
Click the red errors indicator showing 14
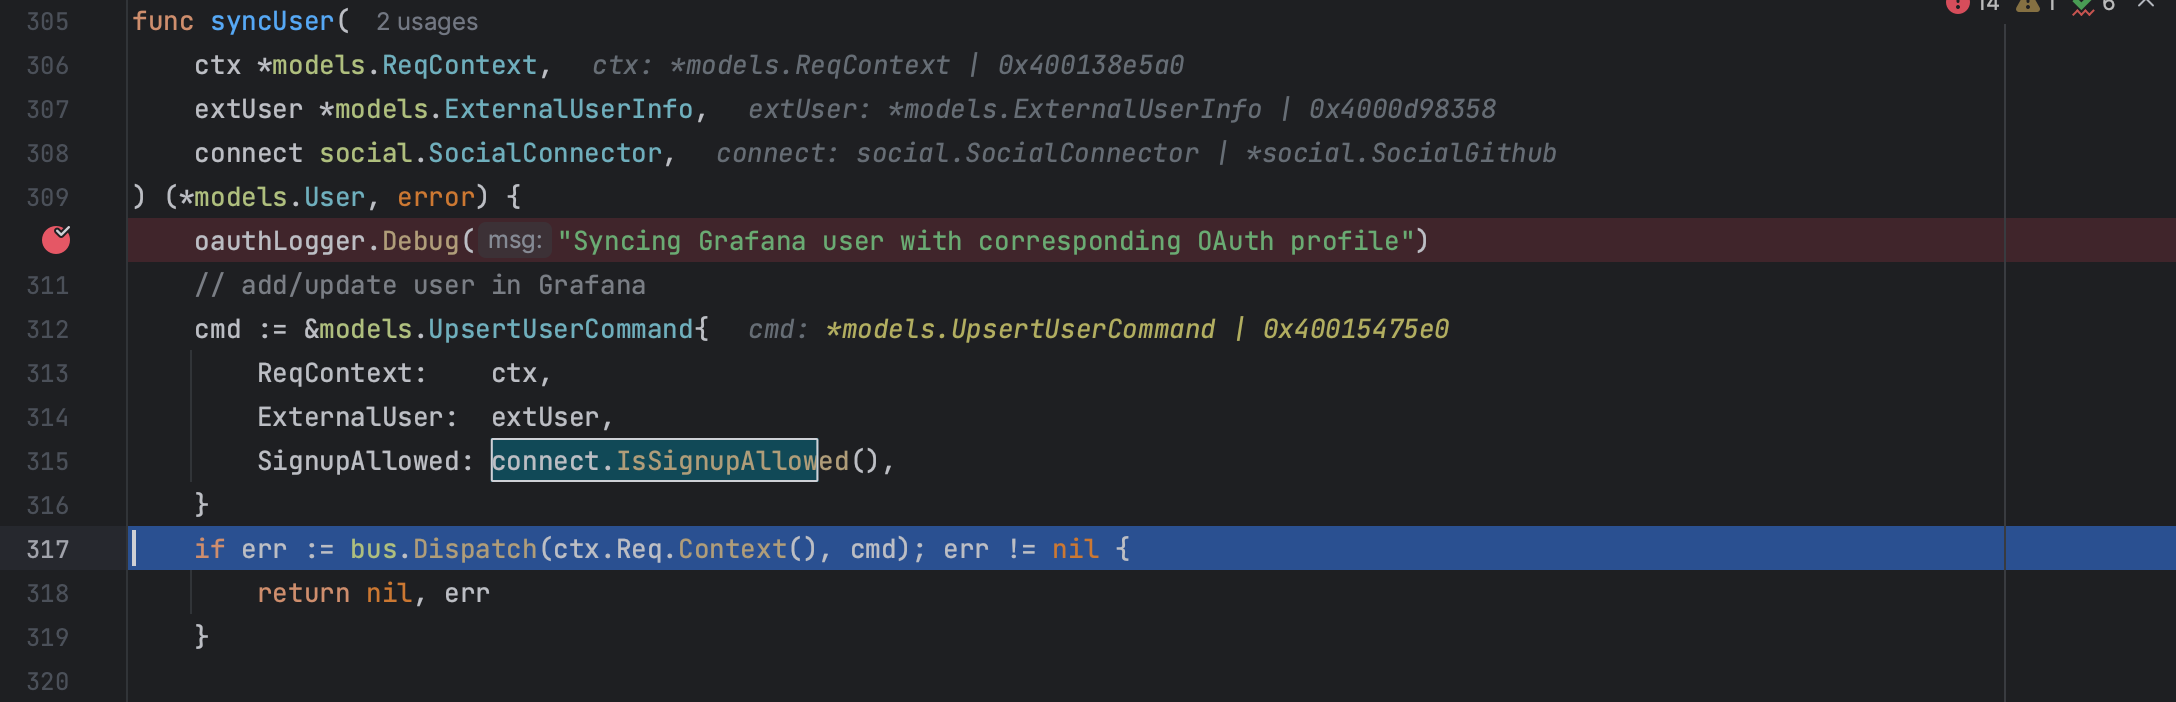[1970, 5]
